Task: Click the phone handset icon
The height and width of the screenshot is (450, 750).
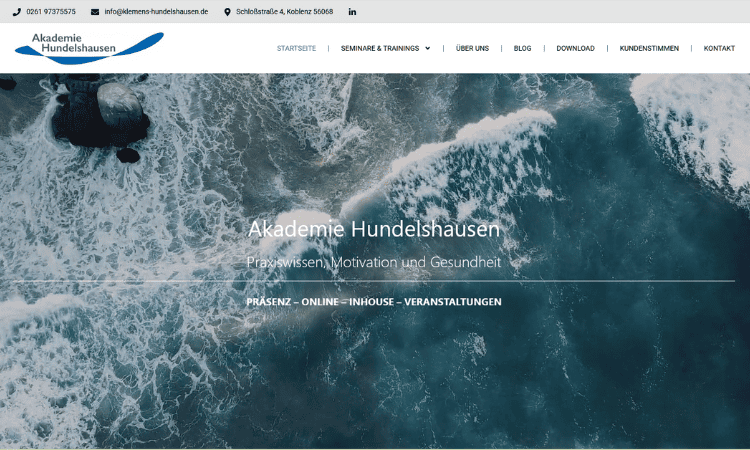Action: [x=17, y=12]
